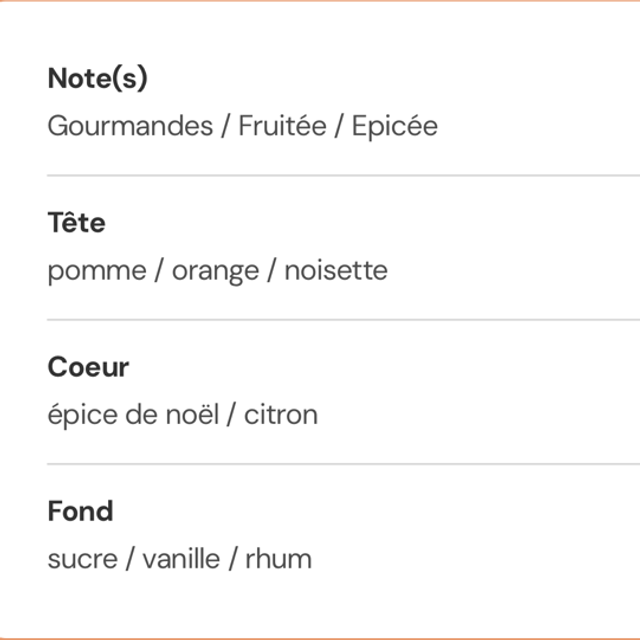Click the "Fruitée" note
640x640 pixels.
click(282, 127)
